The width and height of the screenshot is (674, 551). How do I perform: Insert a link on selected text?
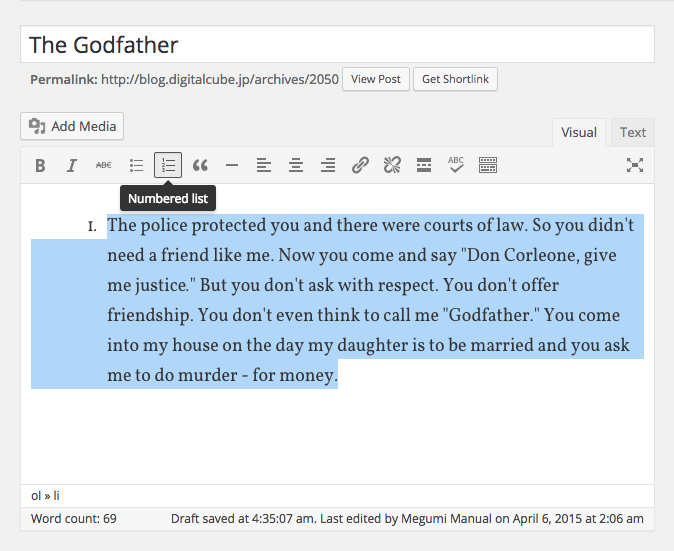(360, 166)
